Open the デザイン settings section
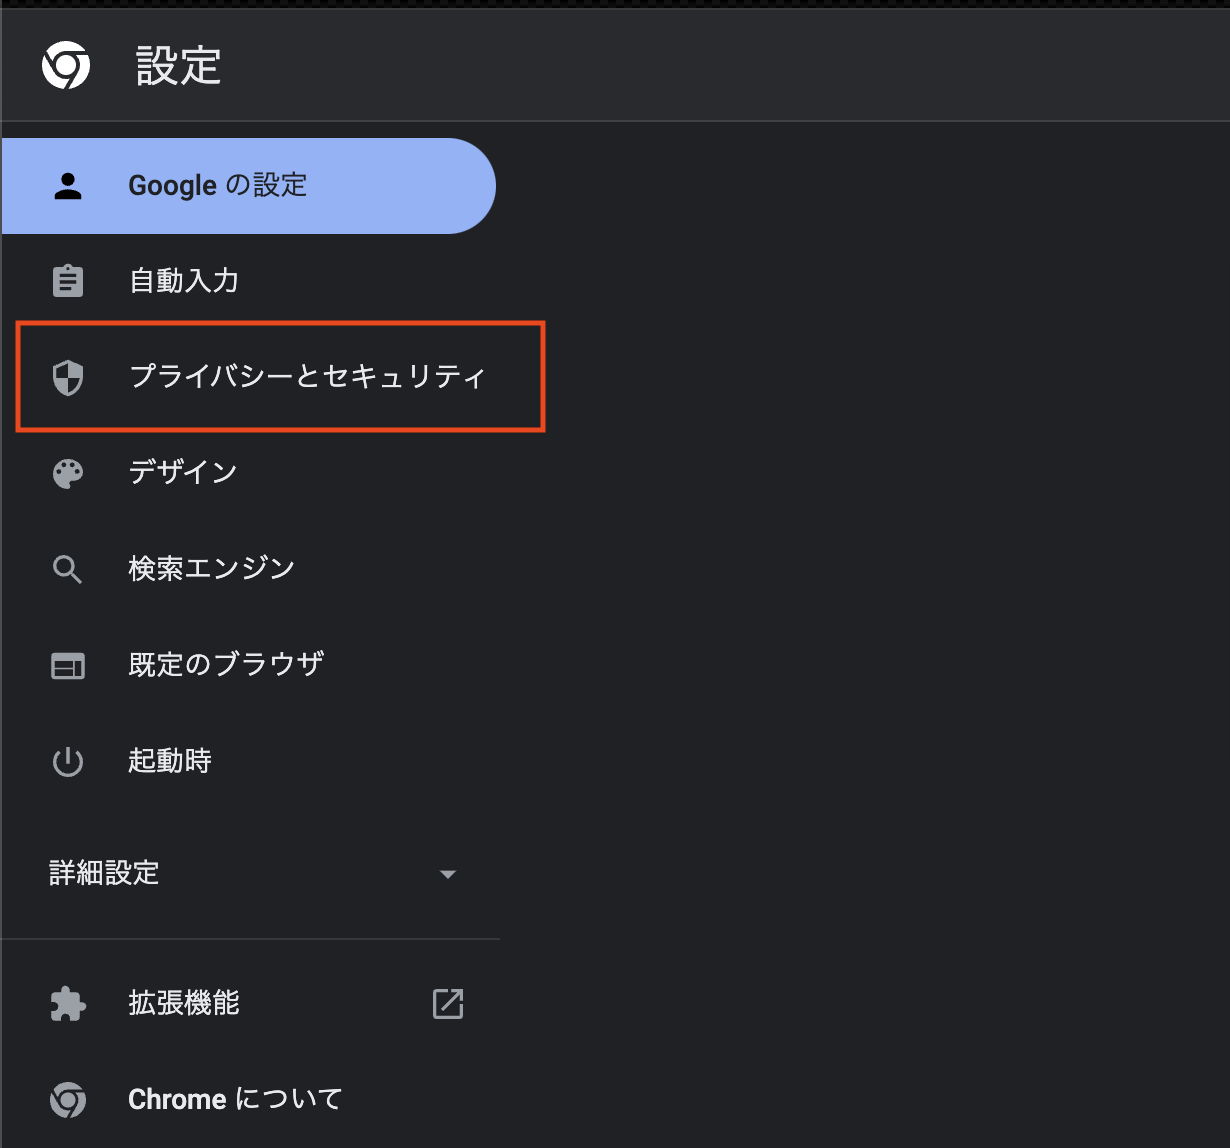The width and height of the screenshot is (1230, 1148). pos(183,472)
